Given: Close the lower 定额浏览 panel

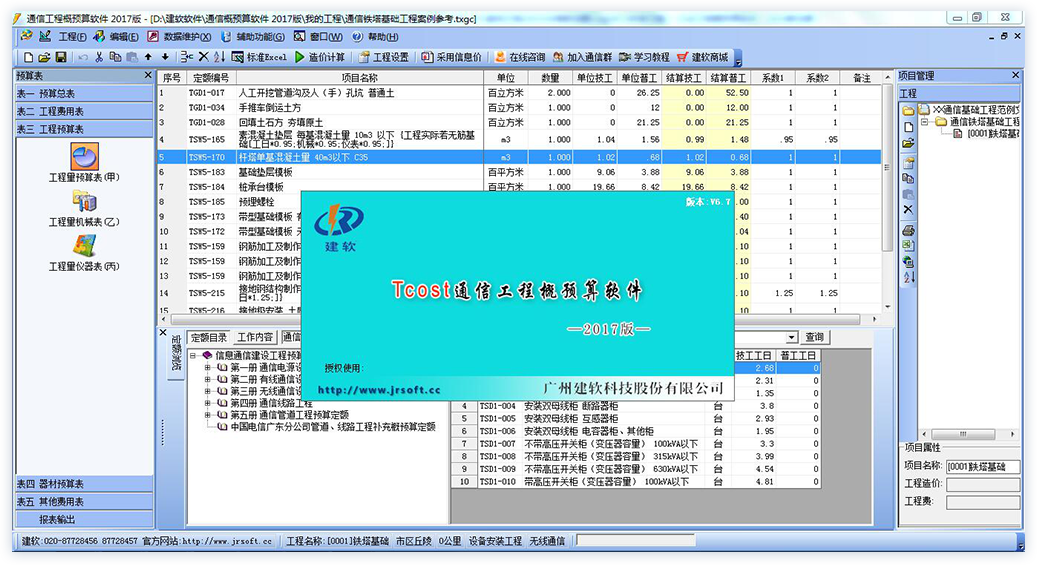Looking at the screenshot, I should point(163,333).
